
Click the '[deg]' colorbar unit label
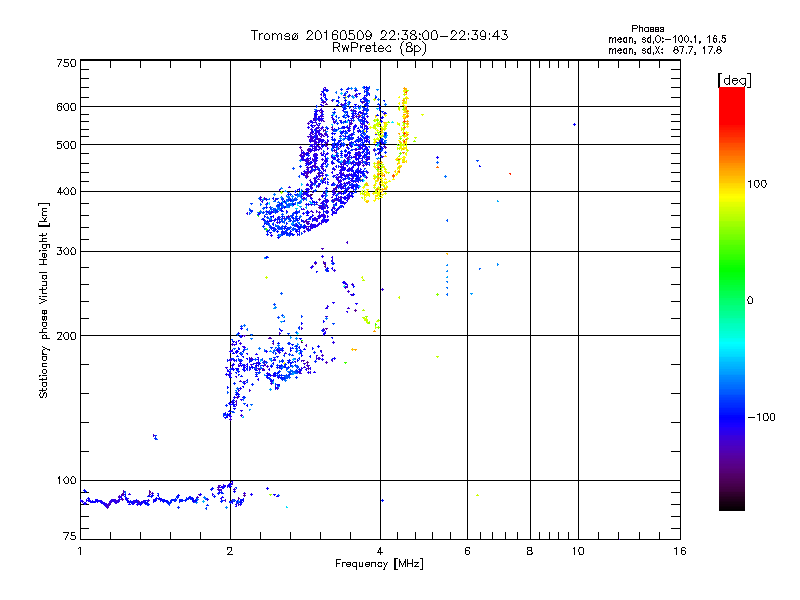pos(734,80)
